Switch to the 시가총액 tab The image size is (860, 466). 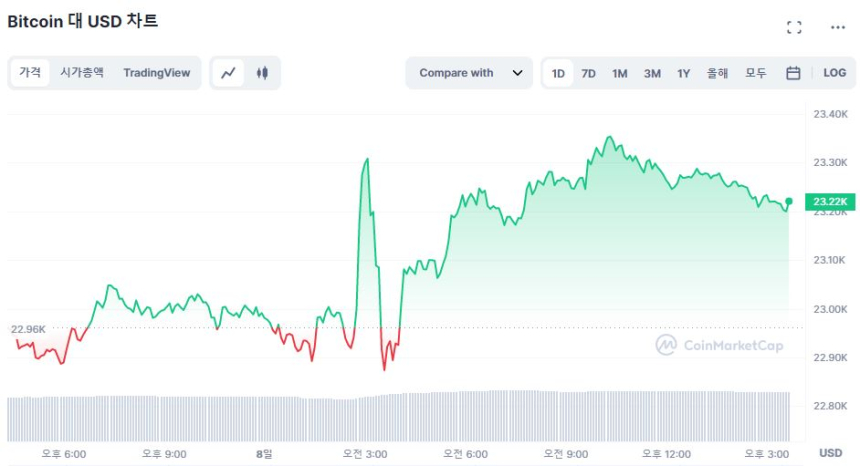[x=82, y=73]
